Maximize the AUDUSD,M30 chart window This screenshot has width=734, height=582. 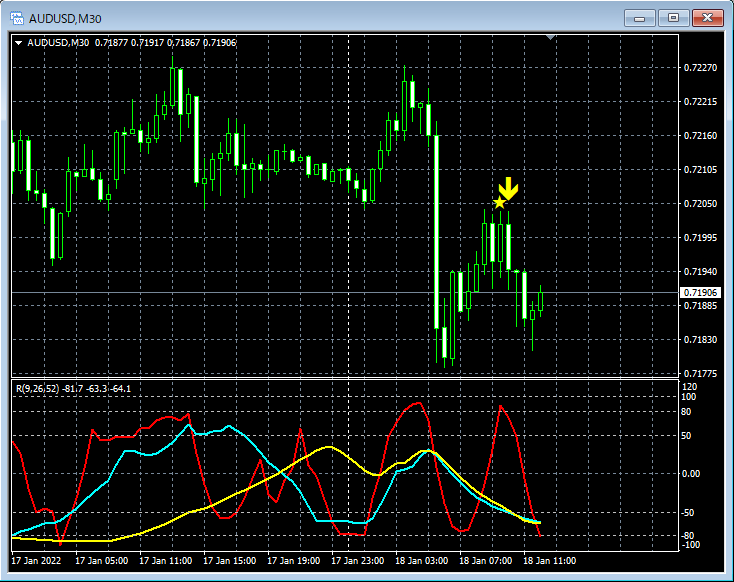click(673, 18)
